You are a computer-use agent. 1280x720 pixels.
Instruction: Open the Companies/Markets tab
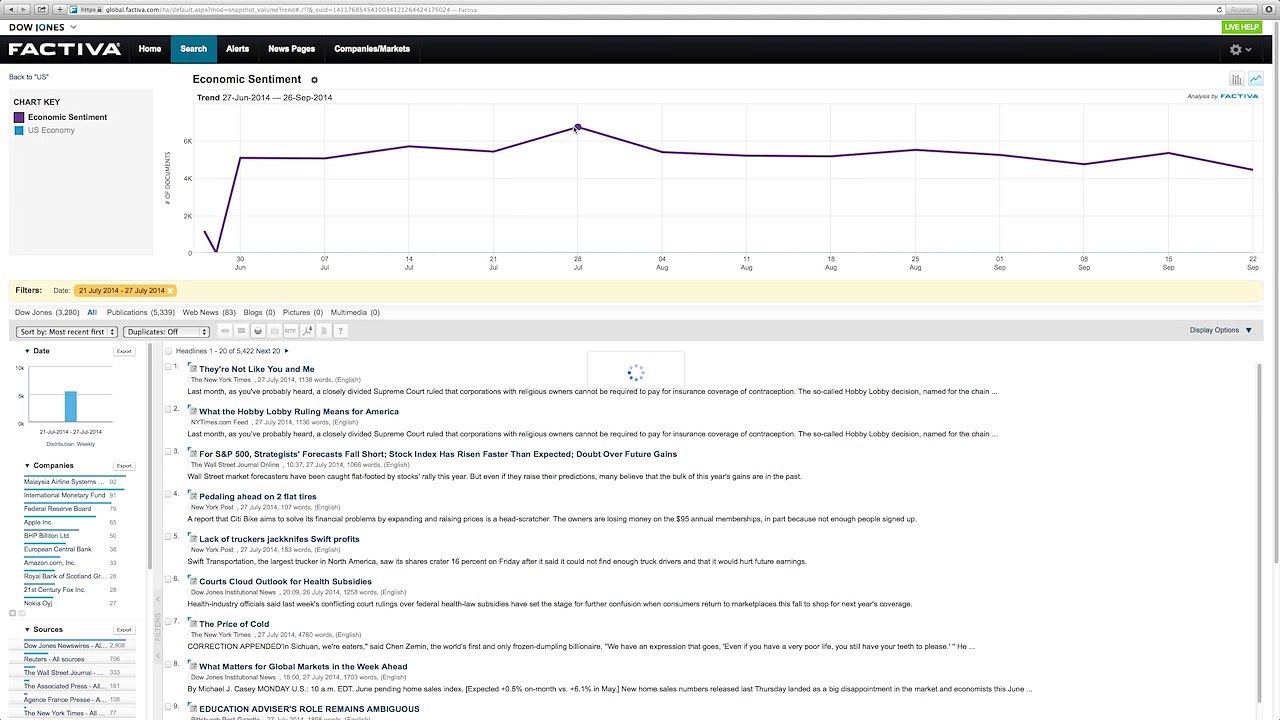372,49
